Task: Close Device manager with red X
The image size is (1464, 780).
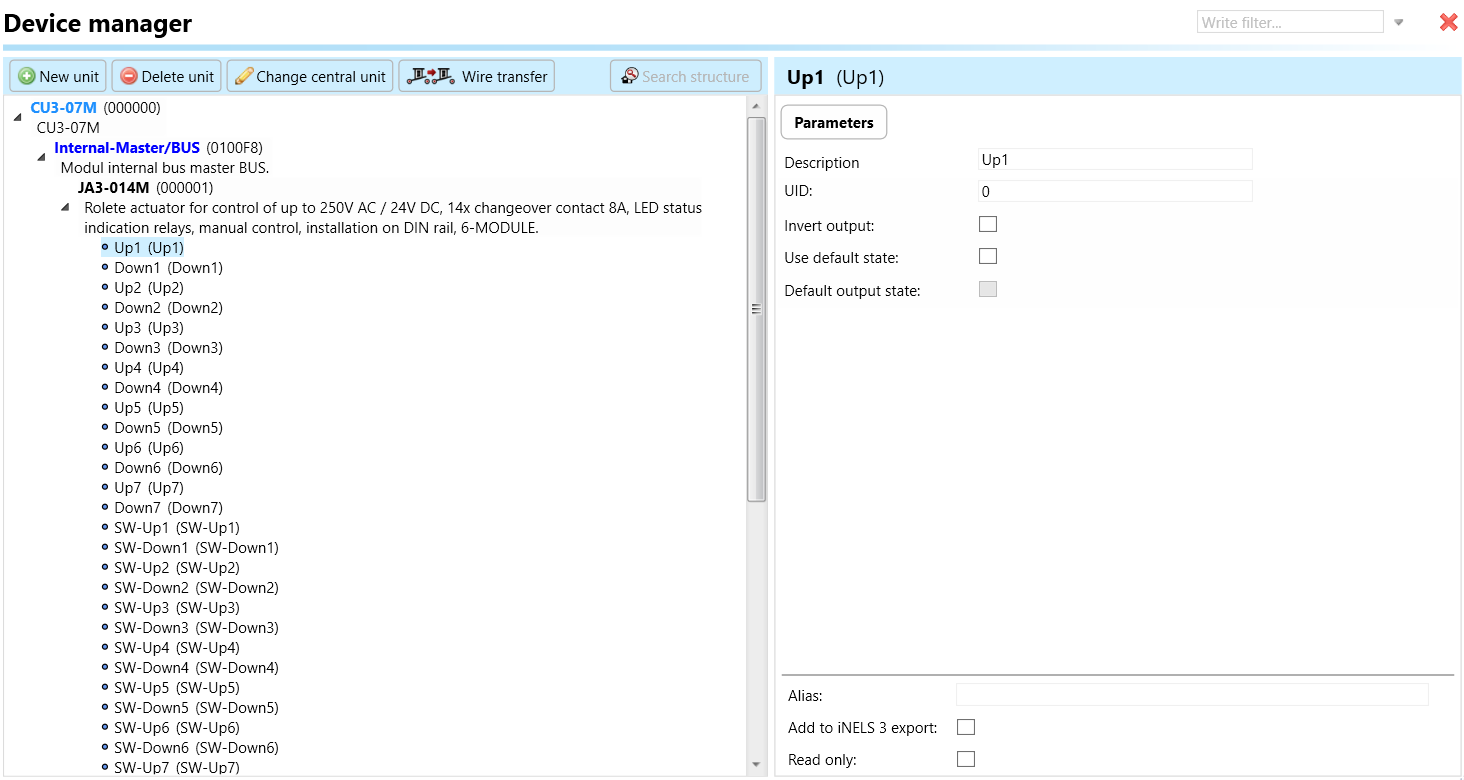Action: [1448, 22]
